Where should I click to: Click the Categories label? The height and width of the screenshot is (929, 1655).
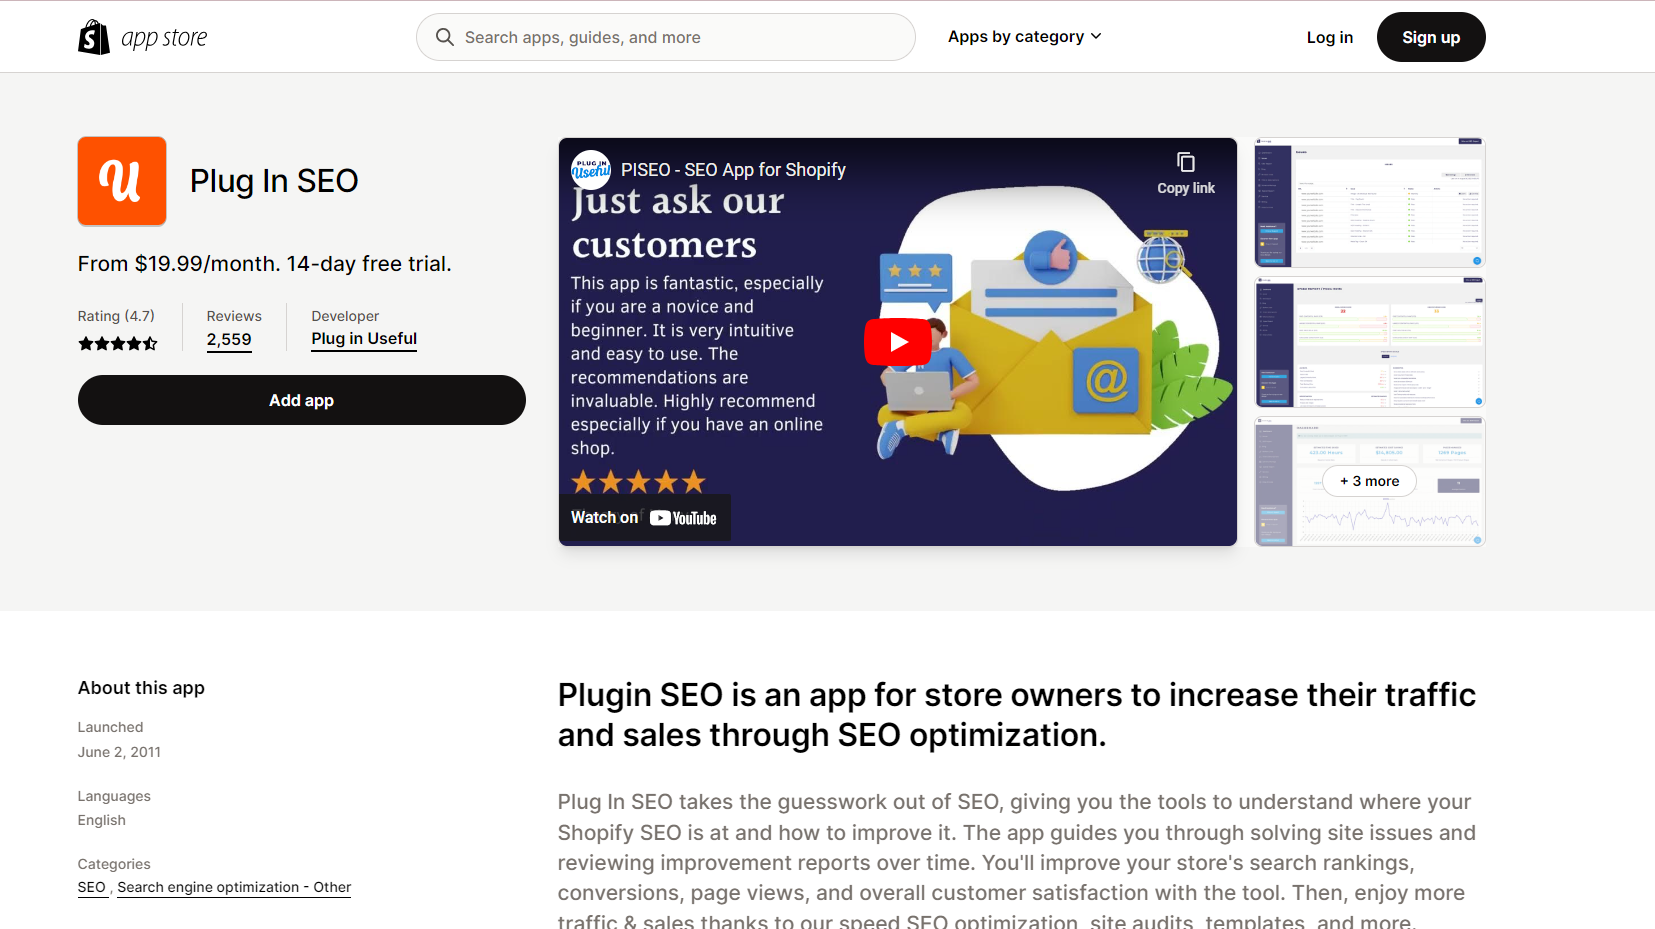point(114,864)
